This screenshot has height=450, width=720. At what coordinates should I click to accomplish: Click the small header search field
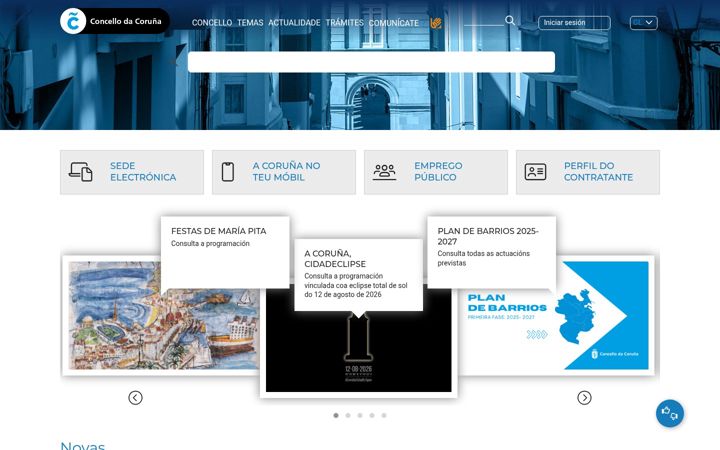484,21
